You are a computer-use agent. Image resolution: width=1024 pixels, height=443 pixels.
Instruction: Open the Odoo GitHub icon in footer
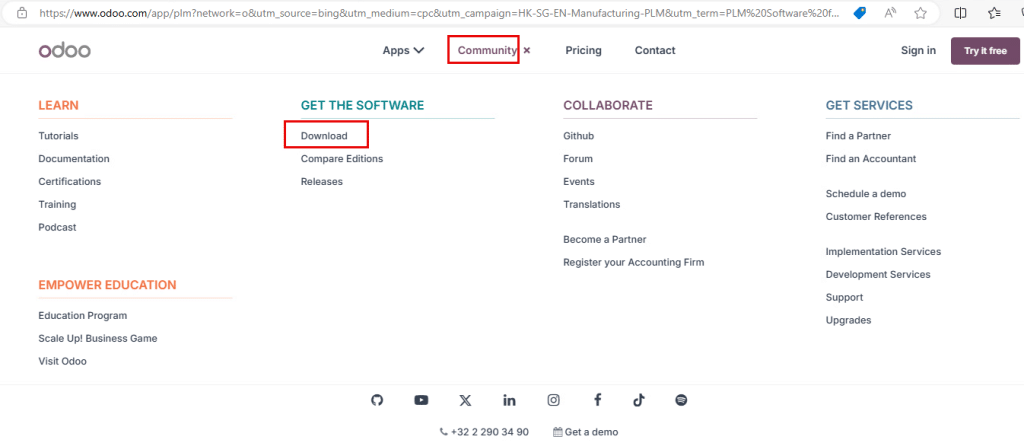[377, 401]
